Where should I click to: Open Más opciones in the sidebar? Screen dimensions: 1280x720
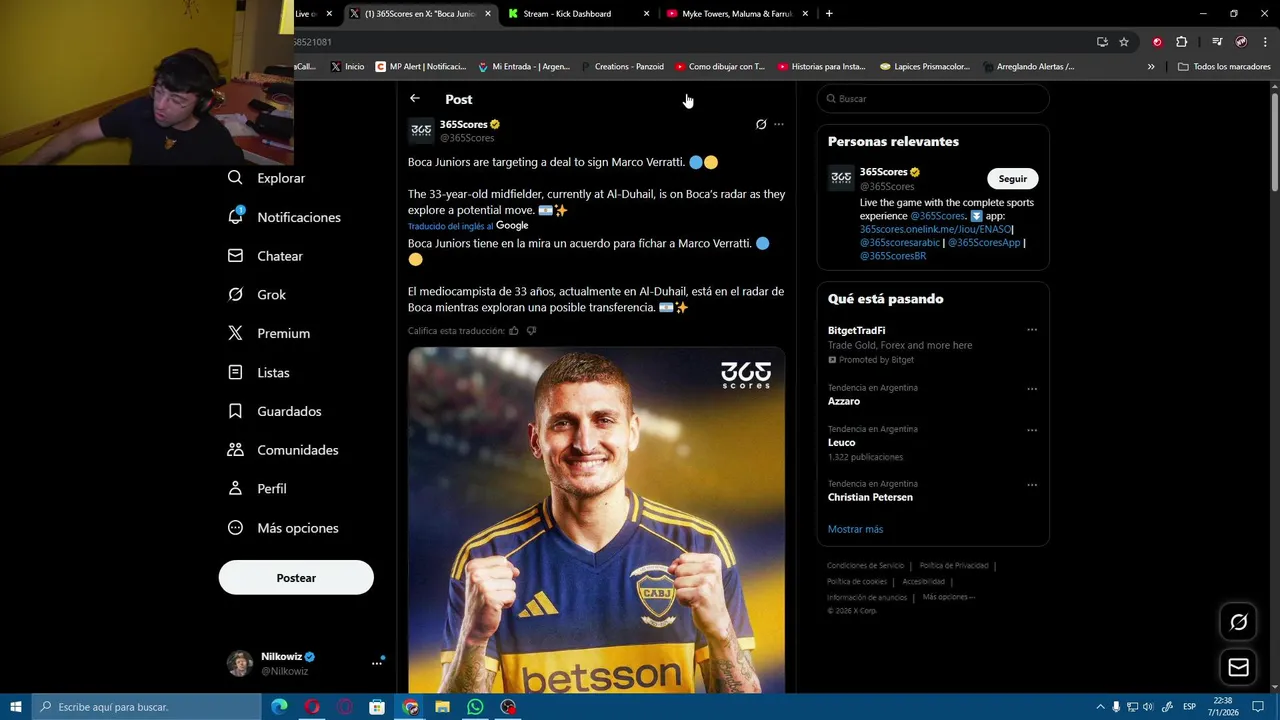[283, 528]
